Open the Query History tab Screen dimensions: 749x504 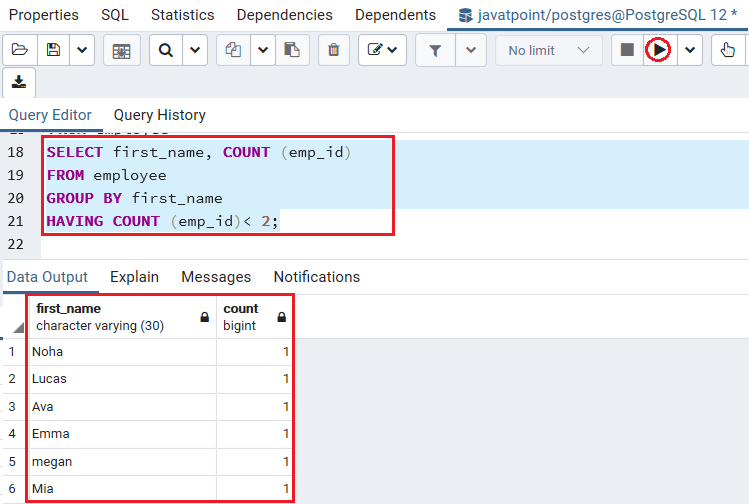point(160,115)
